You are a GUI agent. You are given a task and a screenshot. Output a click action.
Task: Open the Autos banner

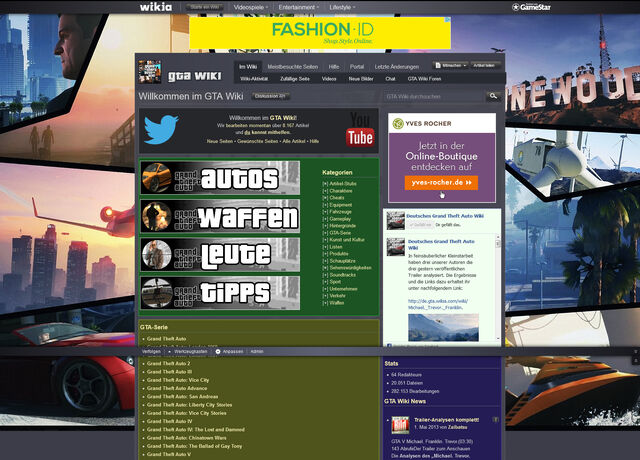click(x=220, y=178)
